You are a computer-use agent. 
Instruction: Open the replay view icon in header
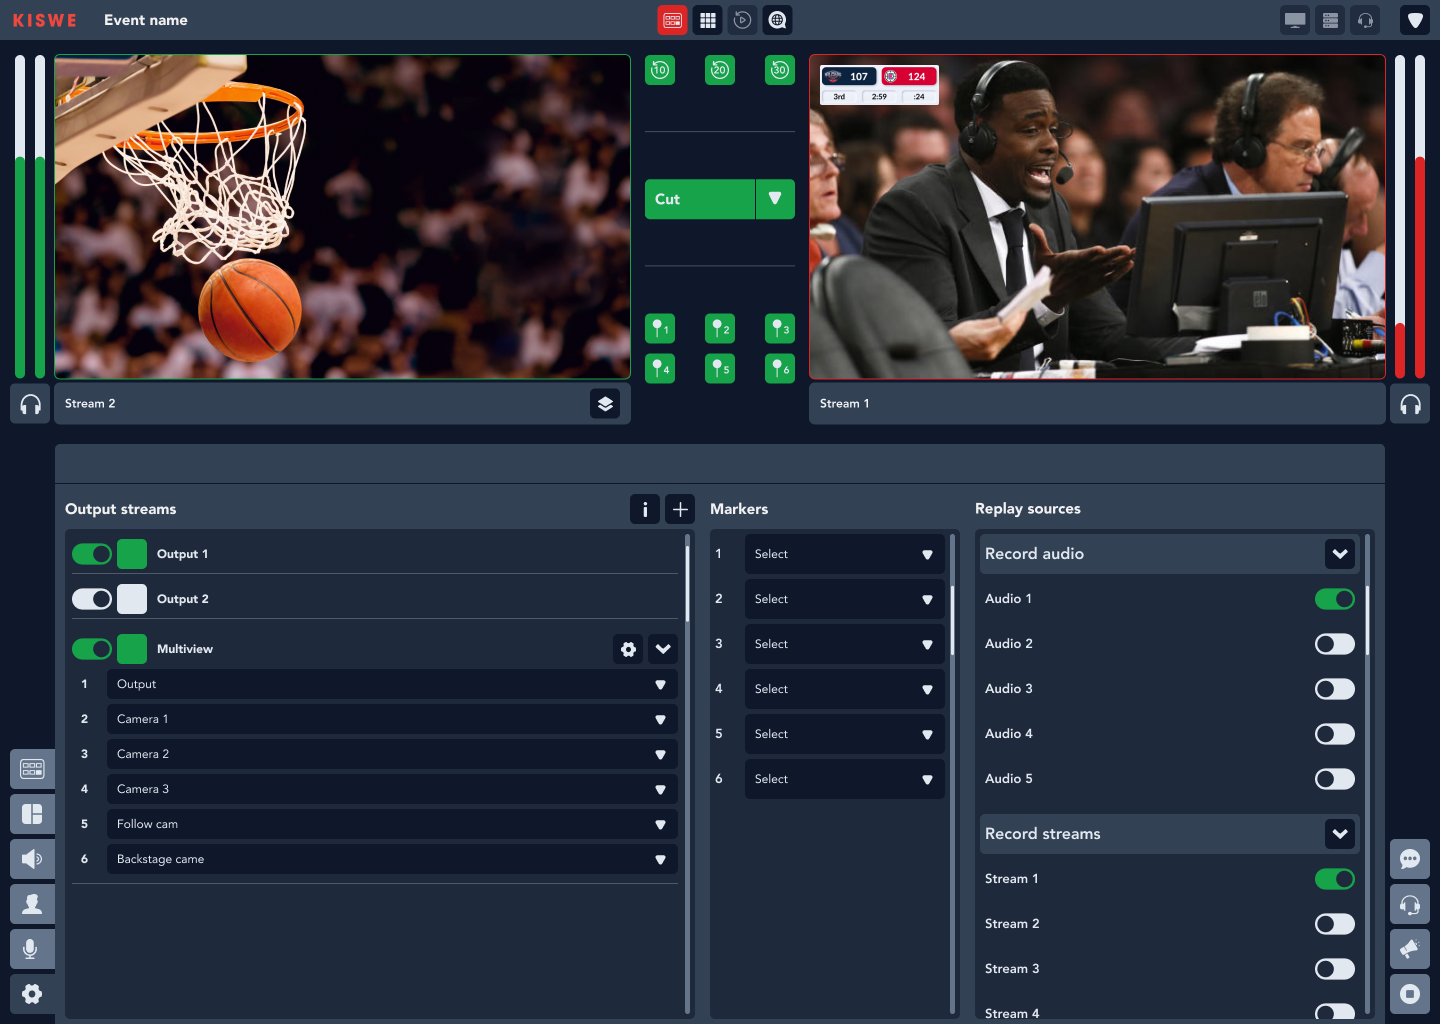742,20
